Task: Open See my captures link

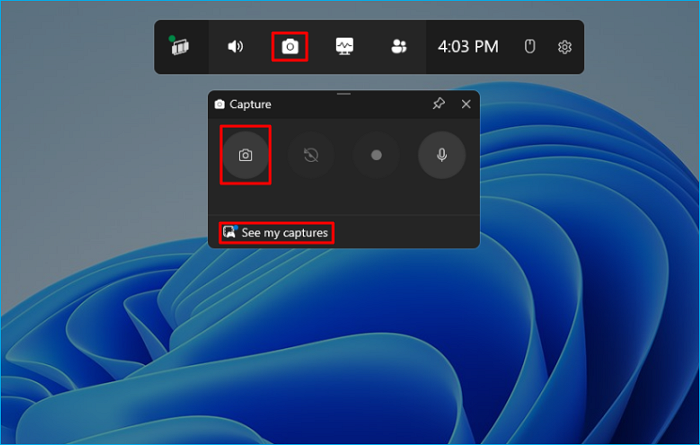Action: [284, 233]
